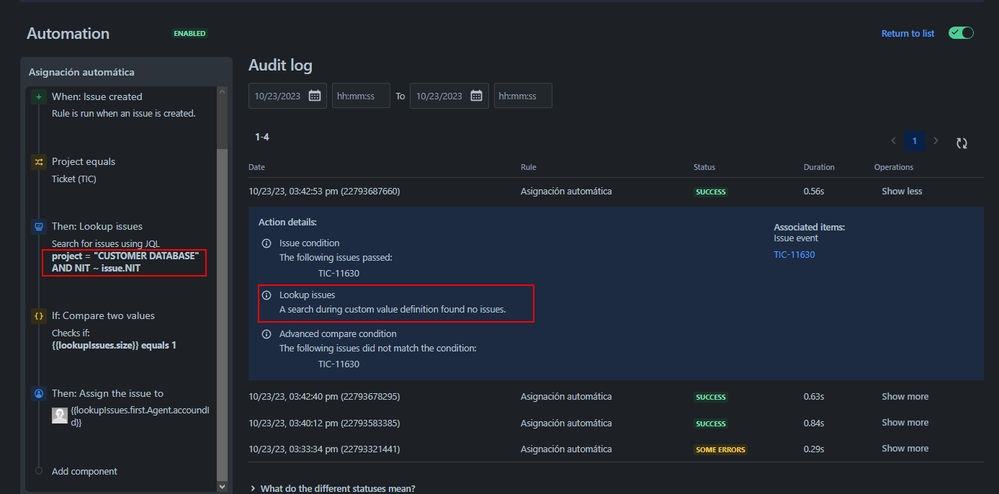Click Return to list link
The height and width of the screenshot is (494, 999).
click(x=907, y=33)
